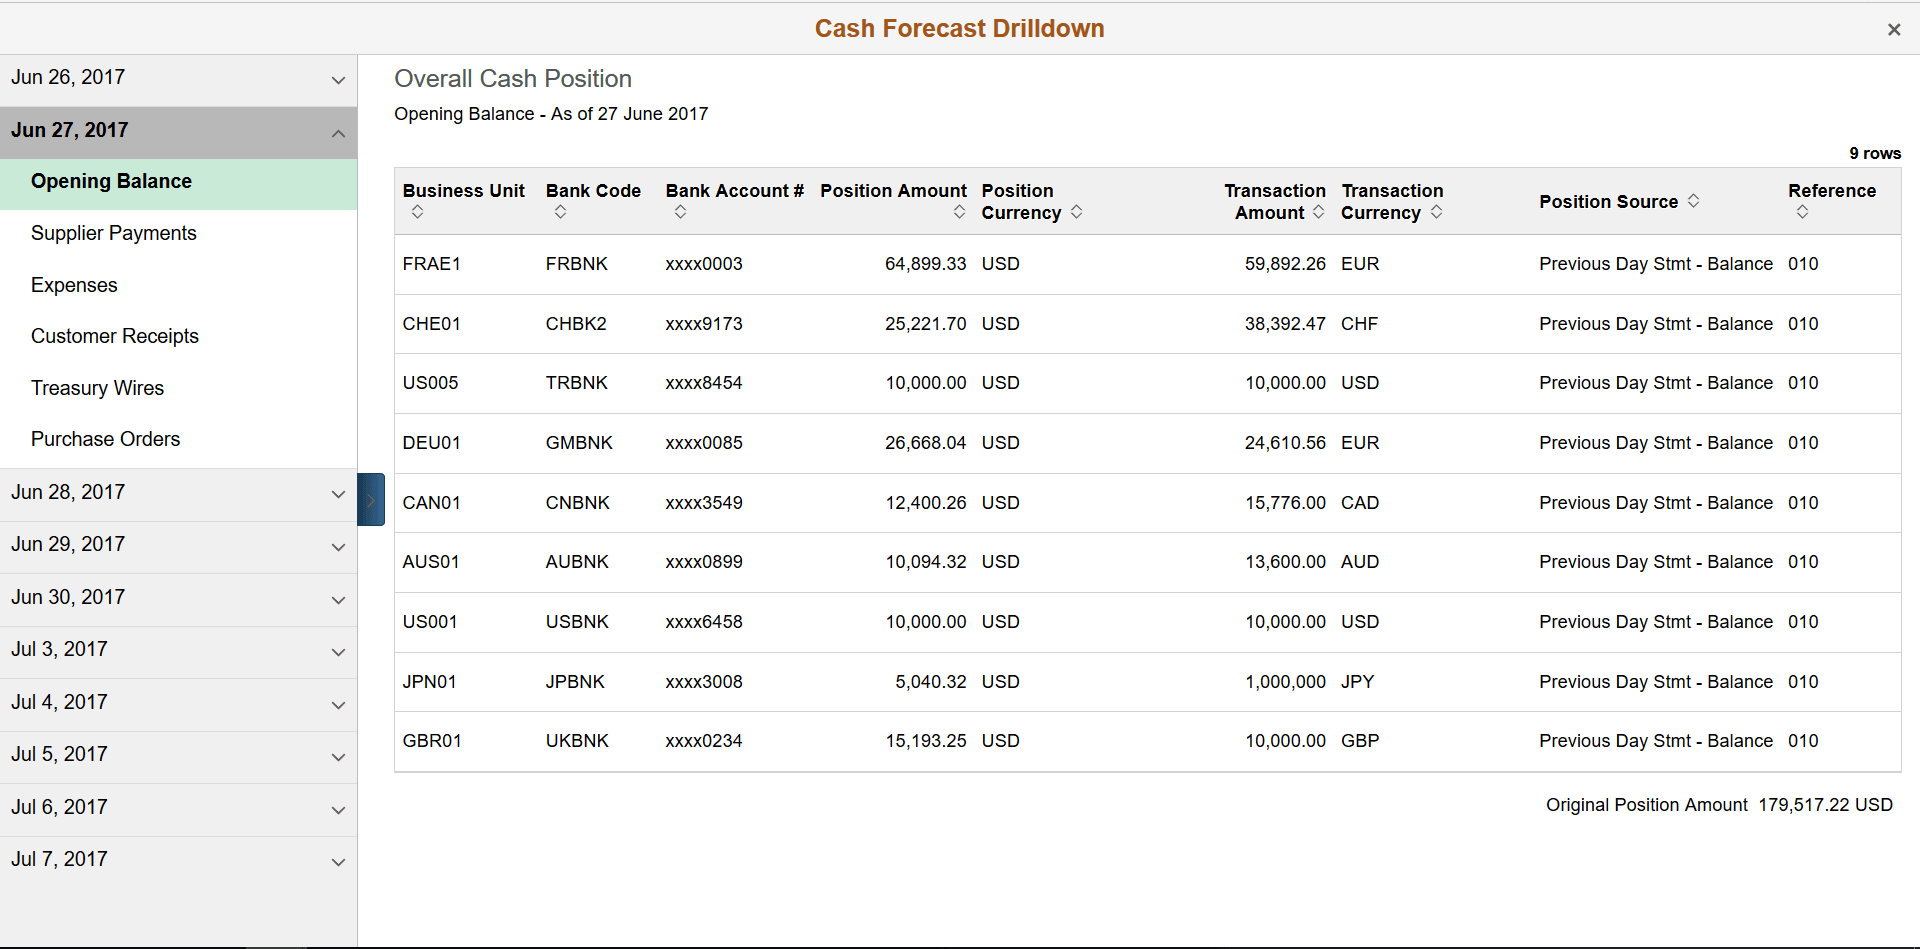Image resolution: width=1920 pixels, height=949 pixels.
Task: Switch to Customer Receipts
Action: (x=114, y=336)
